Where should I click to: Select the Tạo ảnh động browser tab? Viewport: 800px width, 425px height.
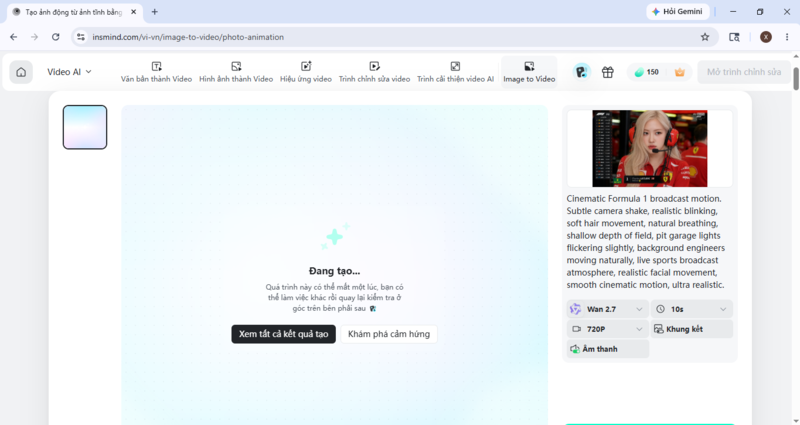click(x=74, y=12)
